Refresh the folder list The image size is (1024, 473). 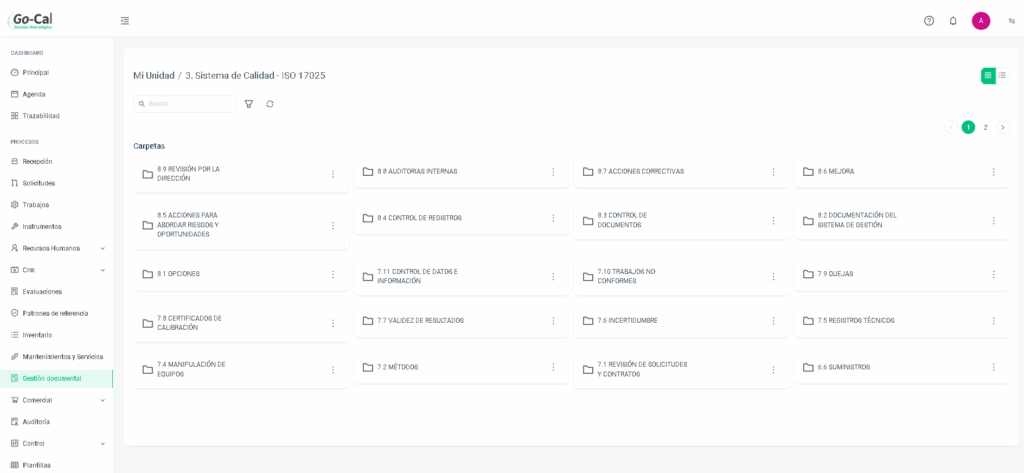click(x=270, y=104)
